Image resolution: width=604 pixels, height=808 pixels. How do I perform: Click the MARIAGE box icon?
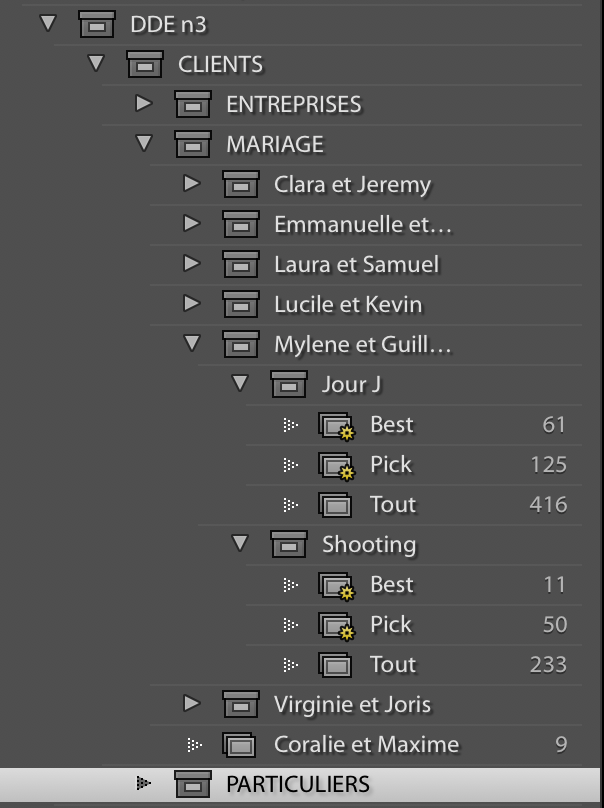[193, 144]
